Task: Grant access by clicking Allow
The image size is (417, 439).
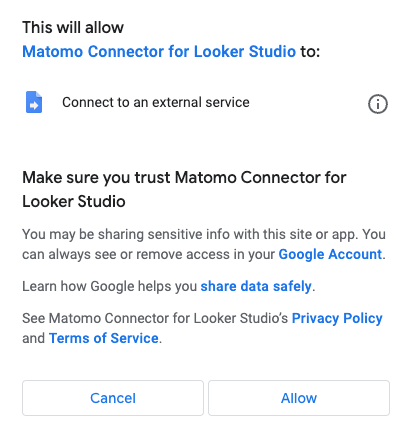Action: (299, 398)
